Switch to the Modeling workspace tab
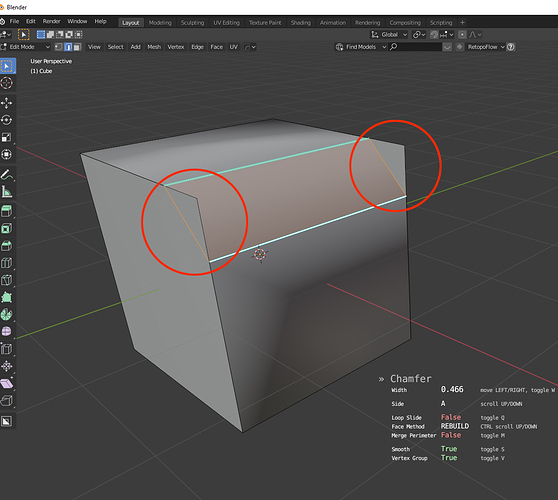Viewport: 558px width, 500px height. tap(160, 22)
